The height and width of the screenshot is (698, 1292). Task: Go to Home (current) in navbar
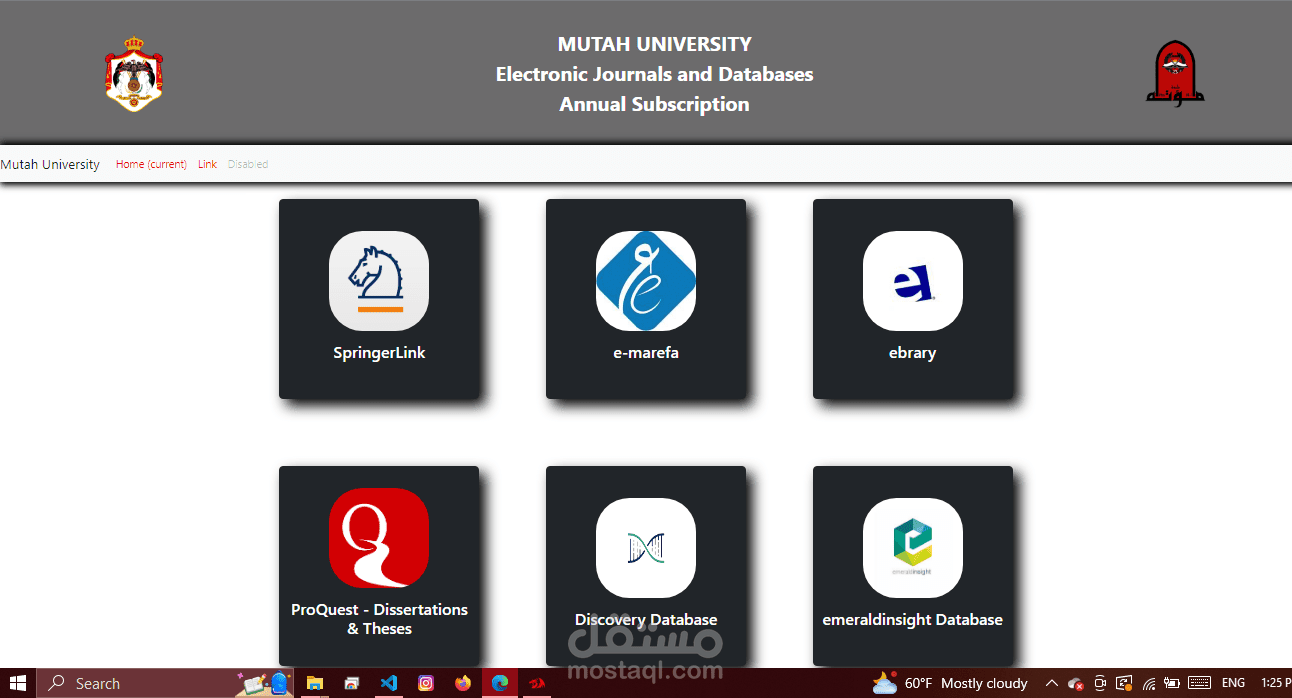[x=151, y=164]
